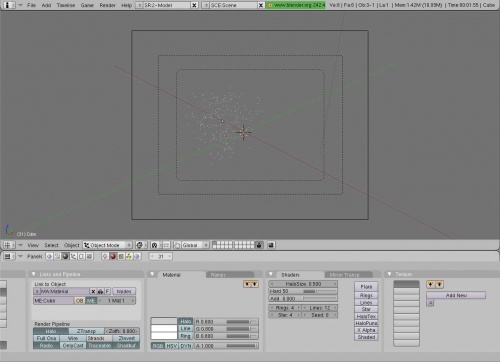
Task: Click the Nodes button
Action: point(124,291)
